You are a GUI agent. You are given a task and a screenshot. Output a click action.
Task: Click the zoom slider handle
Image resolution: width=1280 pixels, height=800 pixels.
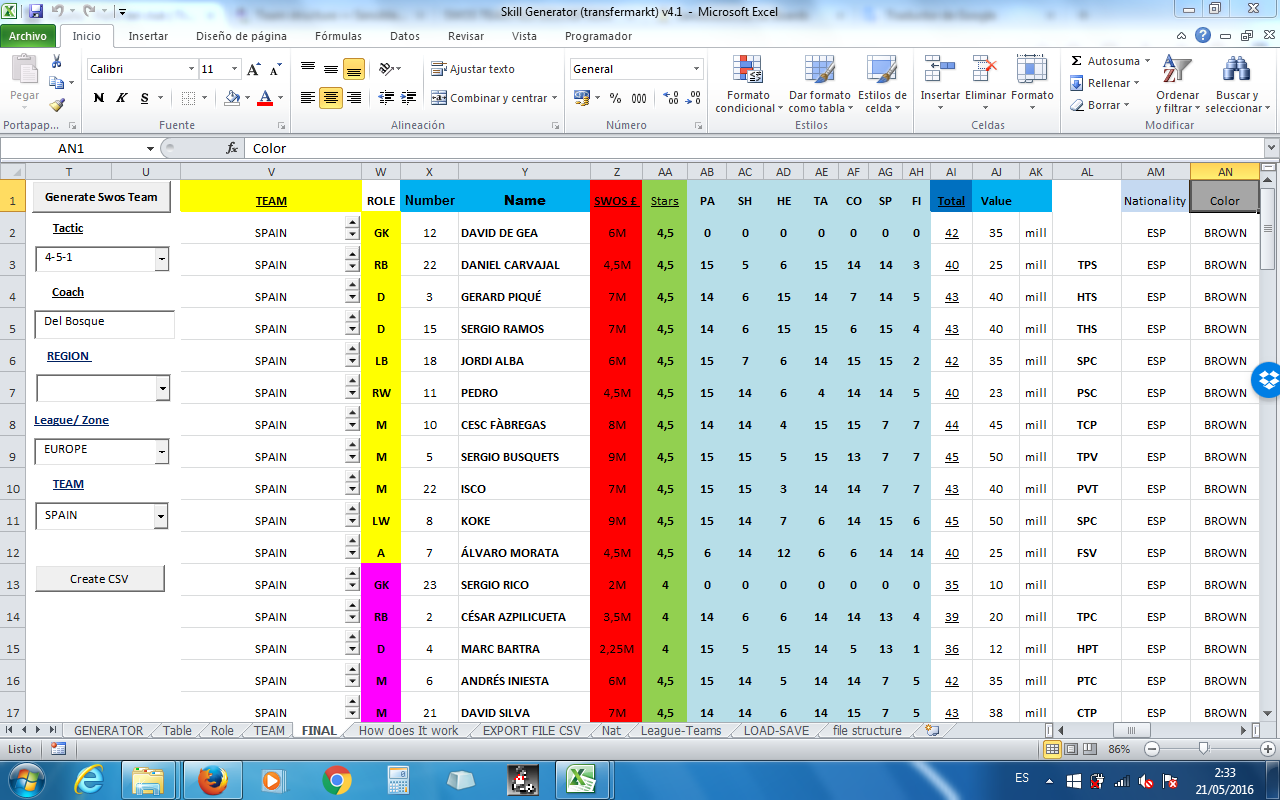[x=1203, y=749]
